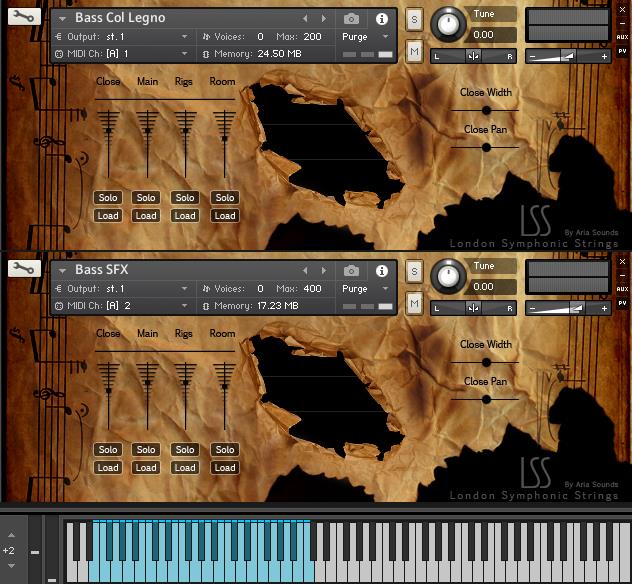Image resolution: width=632 pixels, height=584 pixels.
Task: Load Rigs mic samples in Bass SFX
Action: click(x=185, y=468)
